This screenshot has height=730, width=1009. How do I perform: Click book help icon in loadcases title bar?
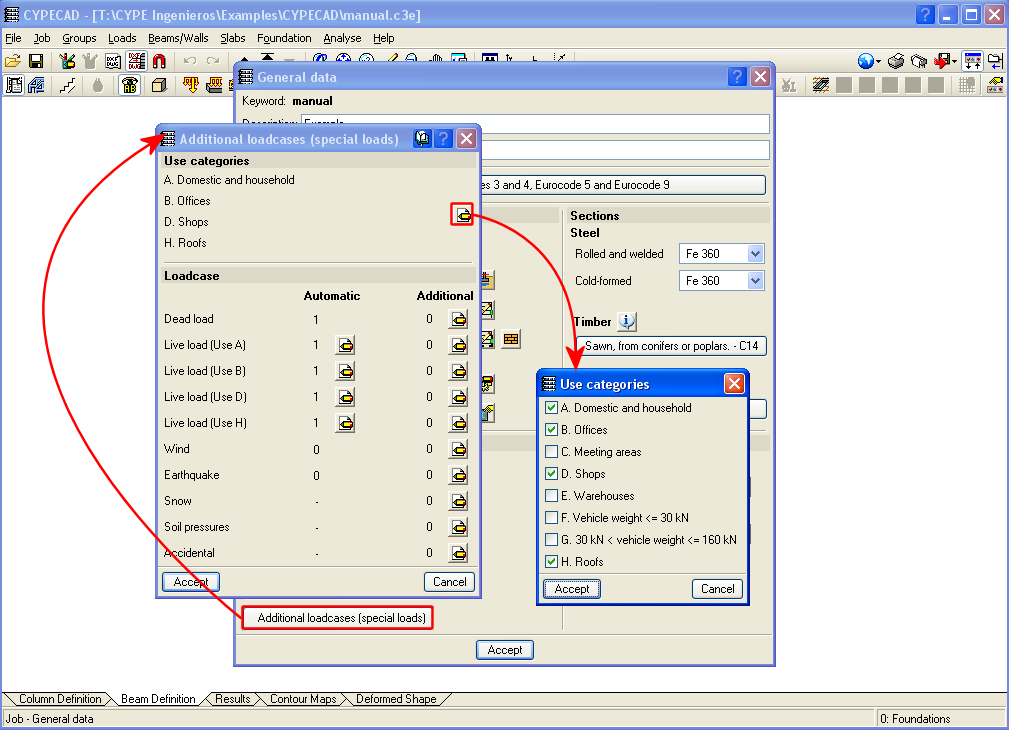422,138
